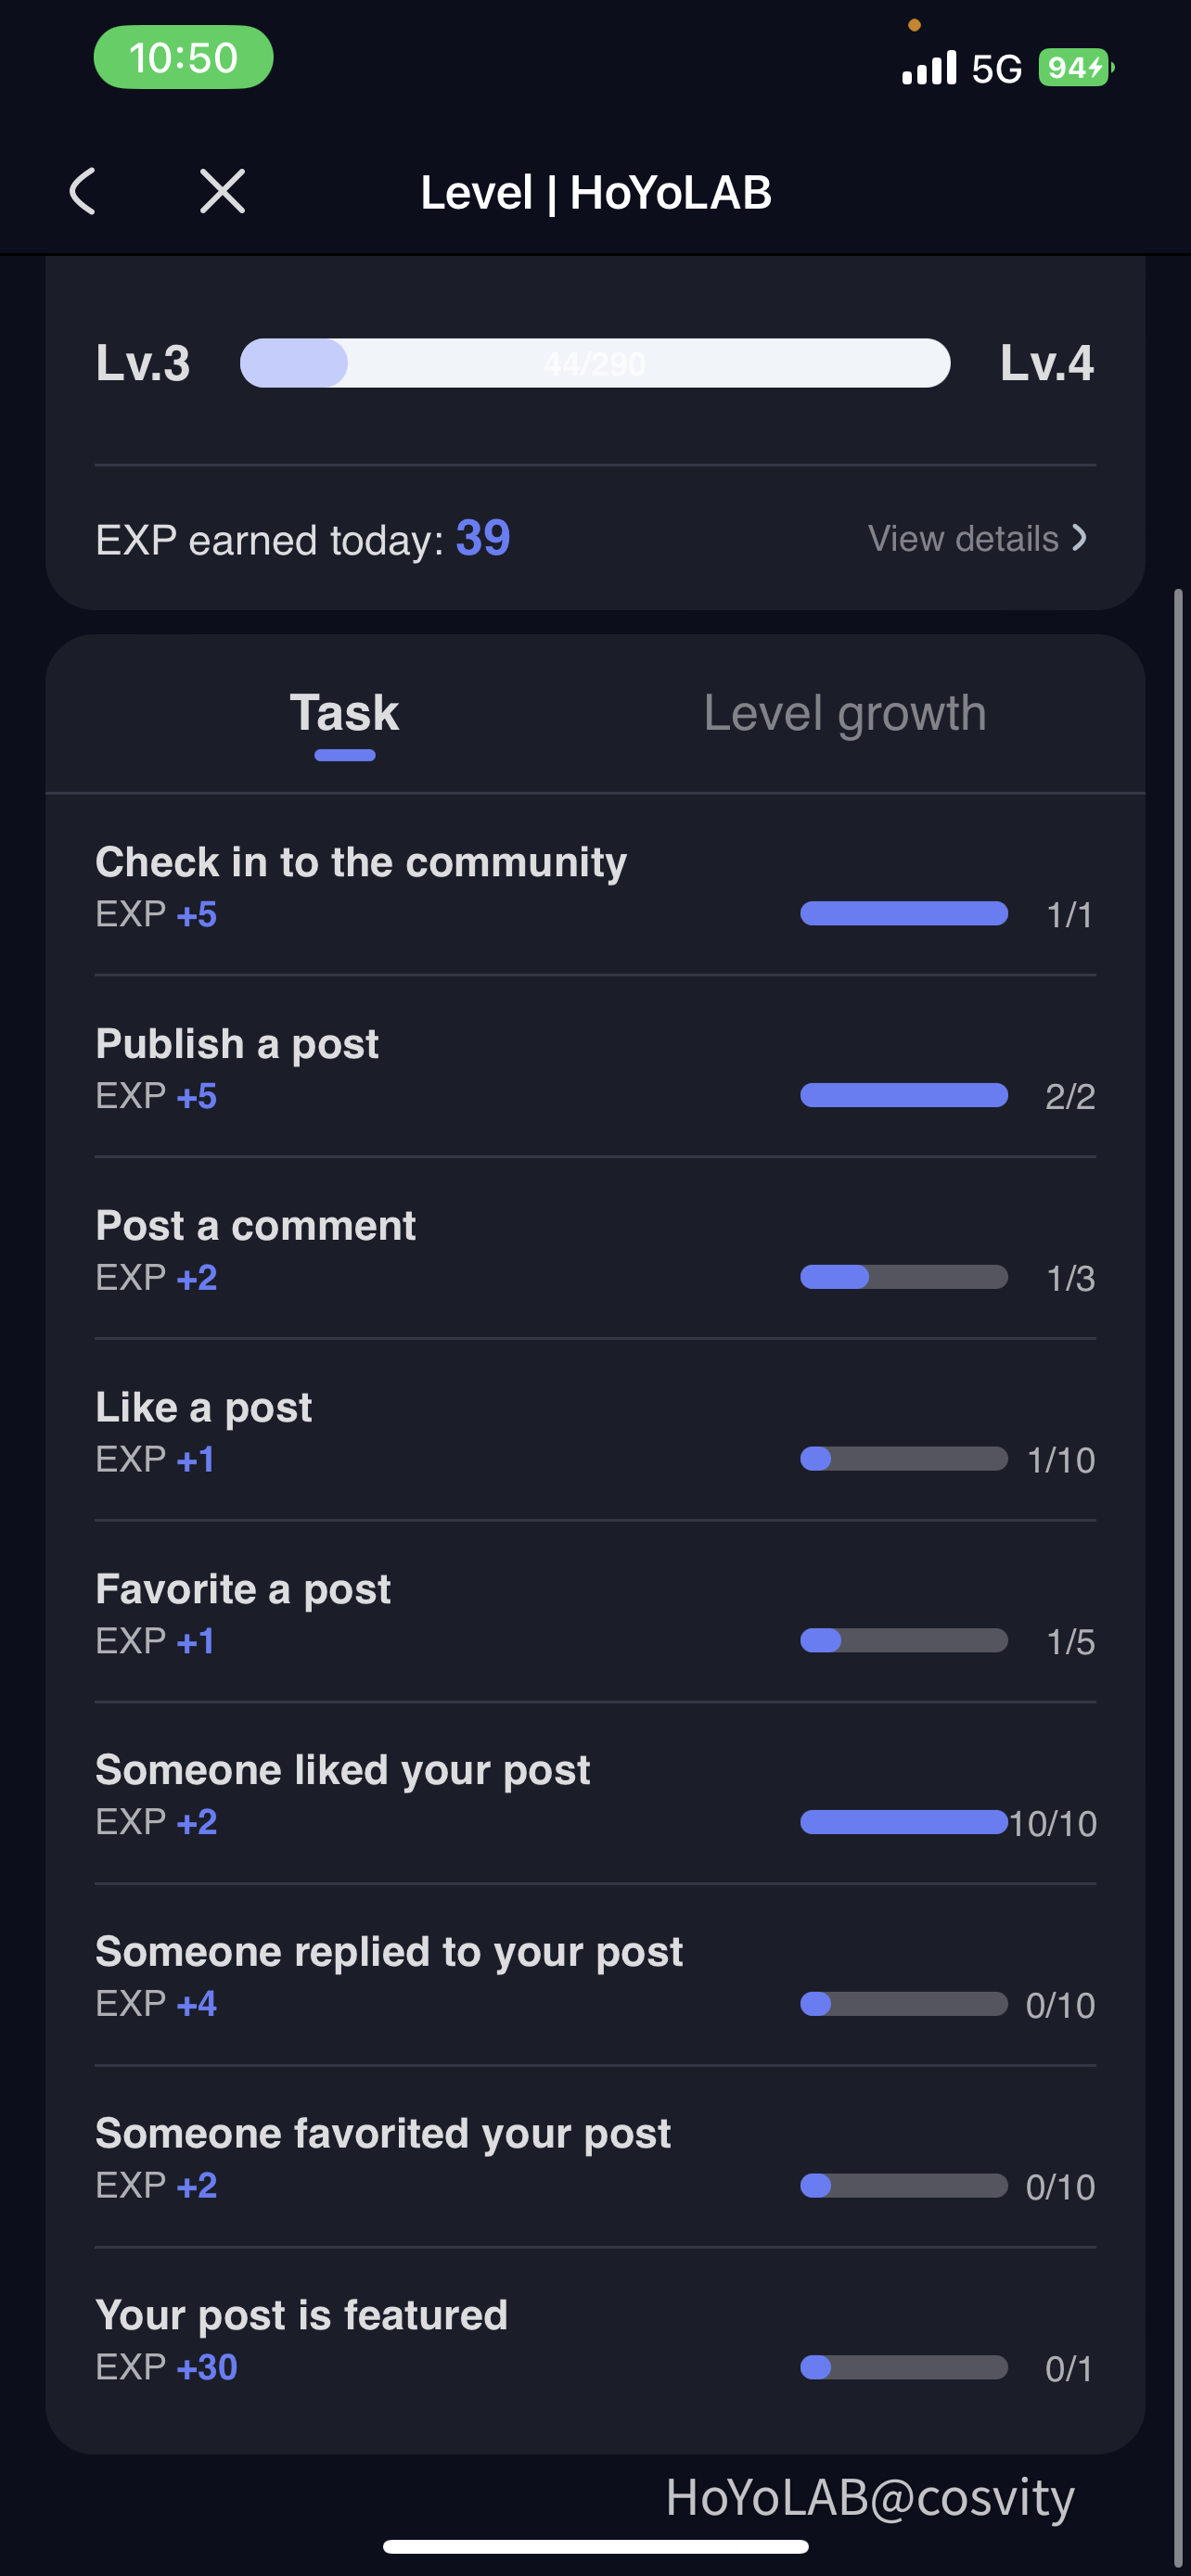Click the EXP earned today value 39
The height and width of the screenshot is (2576, 1191).
pos(483,539)
